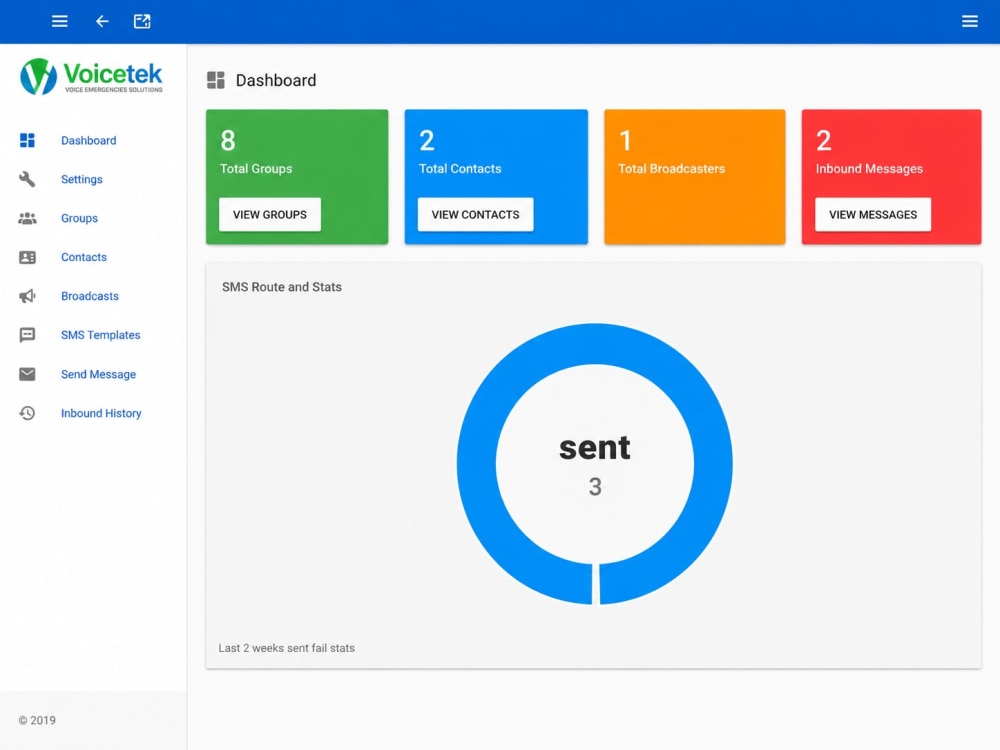Click the Broadcasts megaphone icon
This screenshot has height=750, width=1000.
pyautogui.click(x=27, y=296)
